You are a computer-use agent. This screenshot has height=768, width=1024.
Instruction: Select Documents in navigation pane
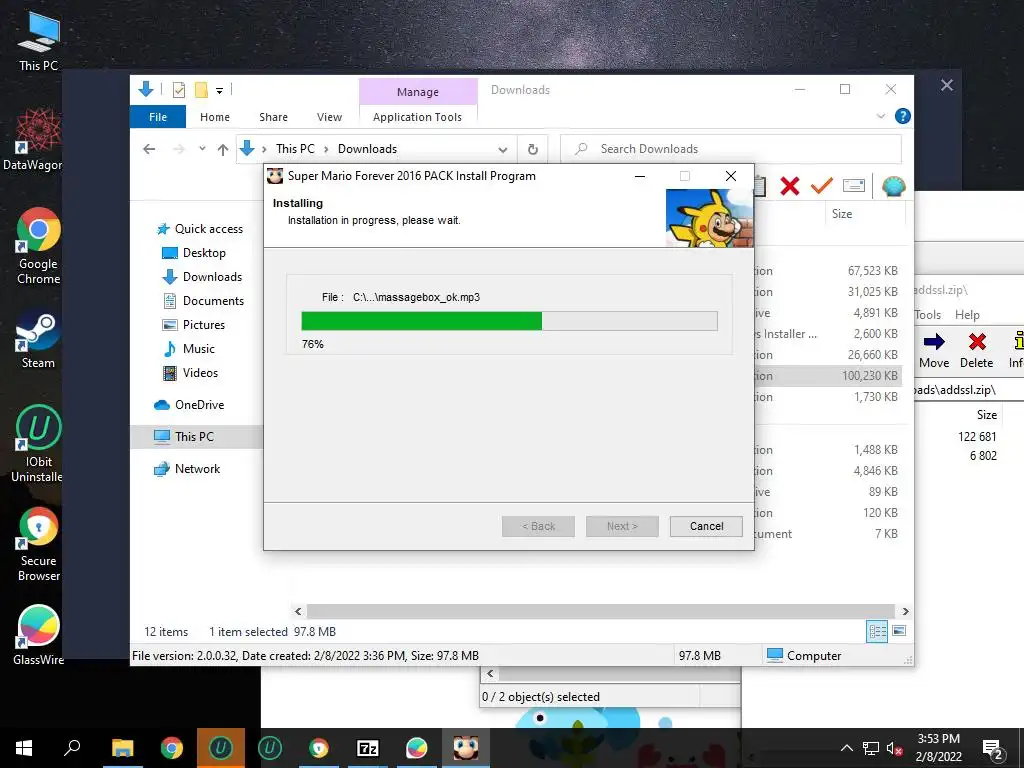[x=203, y=301]
